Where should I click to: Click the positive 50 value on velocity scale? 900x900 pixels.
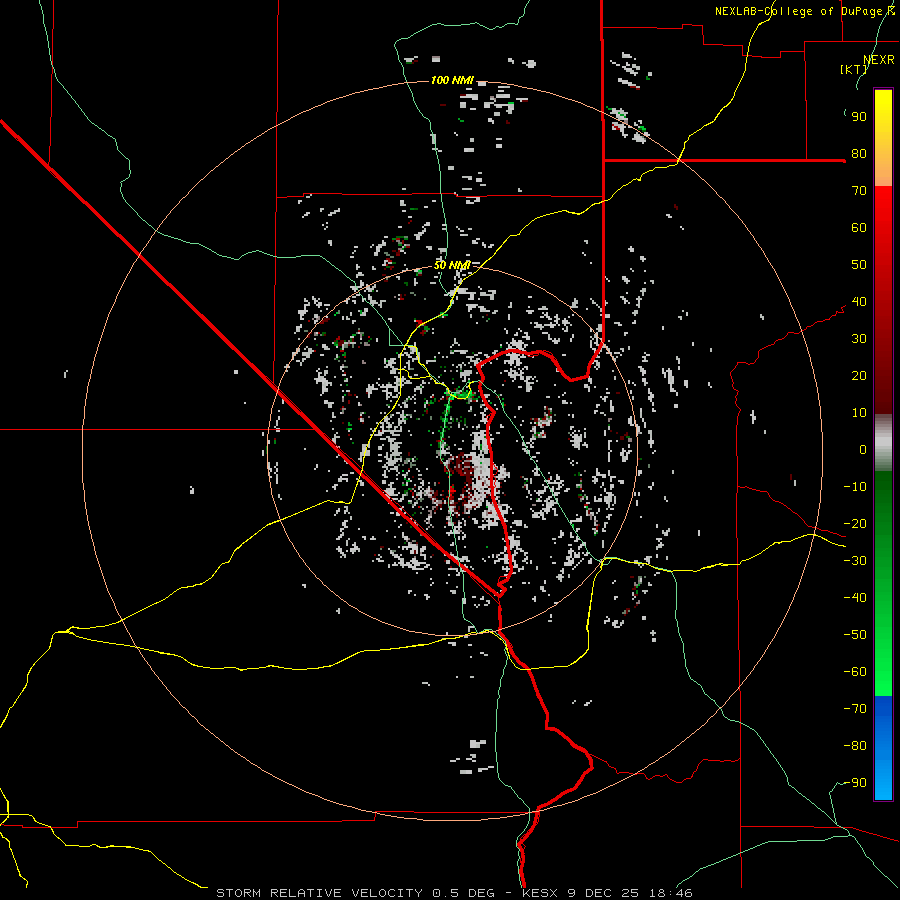click(859, 265)
